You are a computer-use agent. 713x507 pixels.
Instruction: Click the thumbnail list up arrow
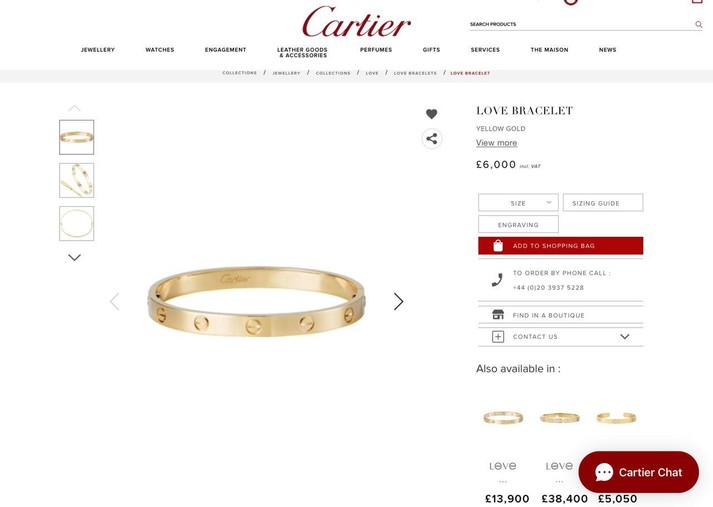click(75, 108)
